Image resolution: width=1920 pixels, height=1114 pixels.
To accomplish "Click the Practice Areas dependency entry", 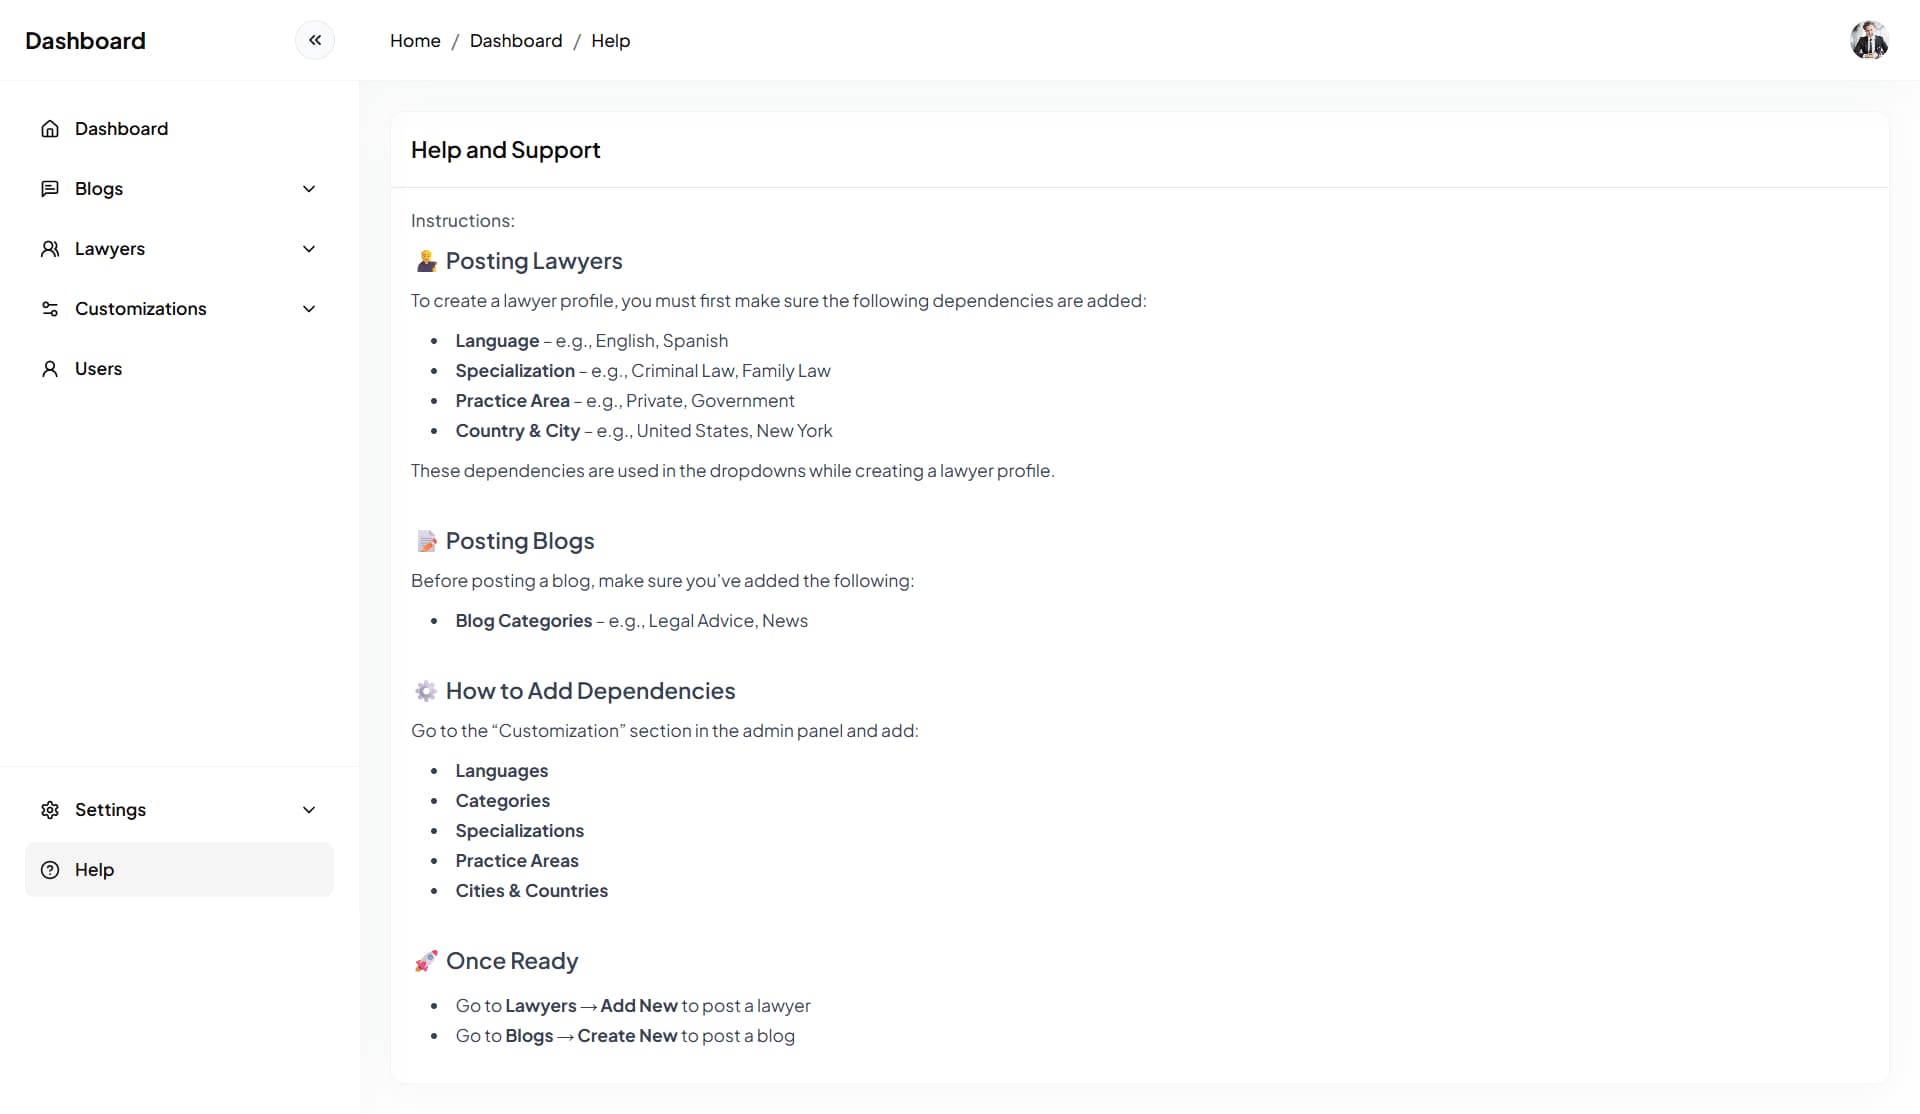I will point(517,861).
